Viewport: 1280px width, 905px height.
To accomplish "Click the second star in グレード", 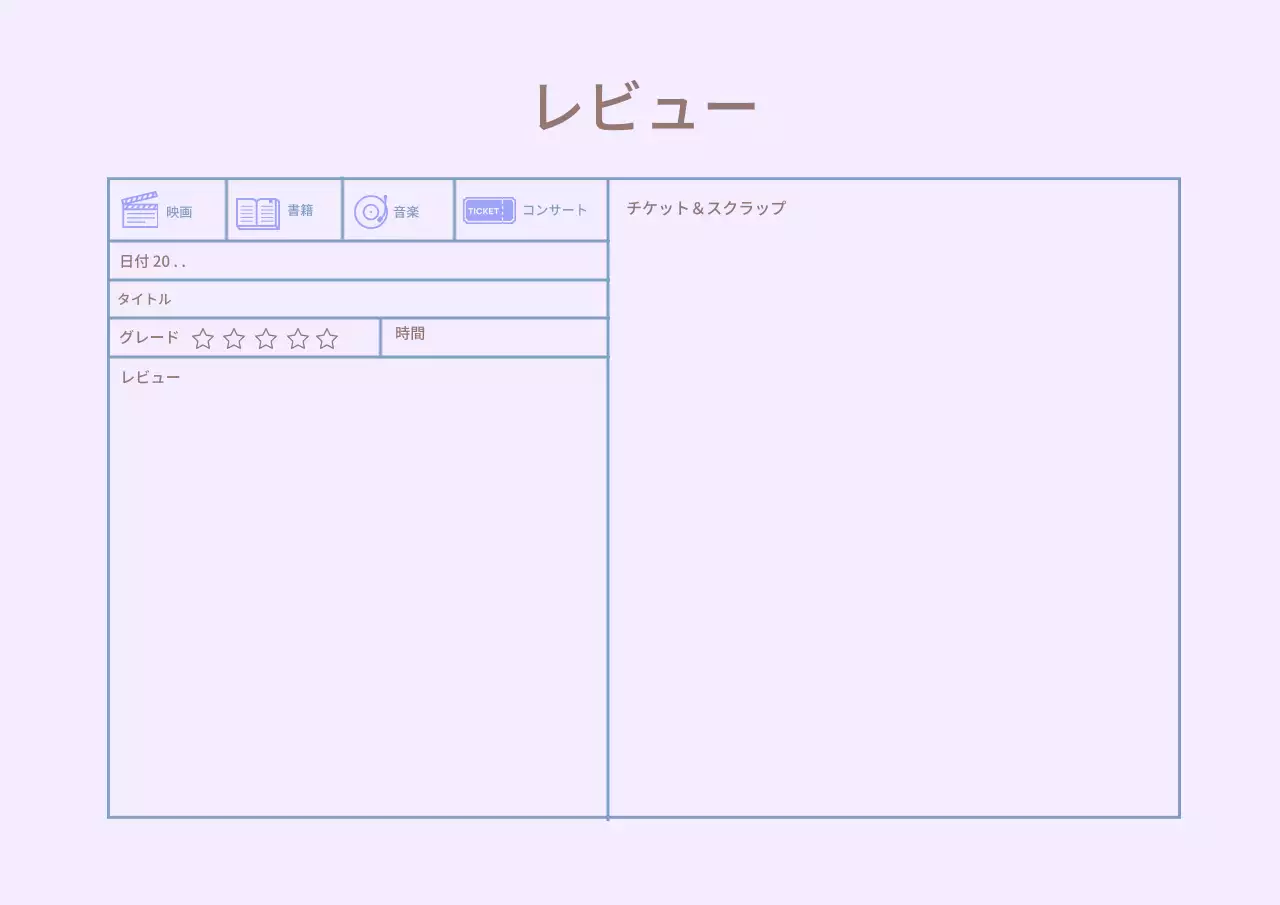I will click(233, 339).
